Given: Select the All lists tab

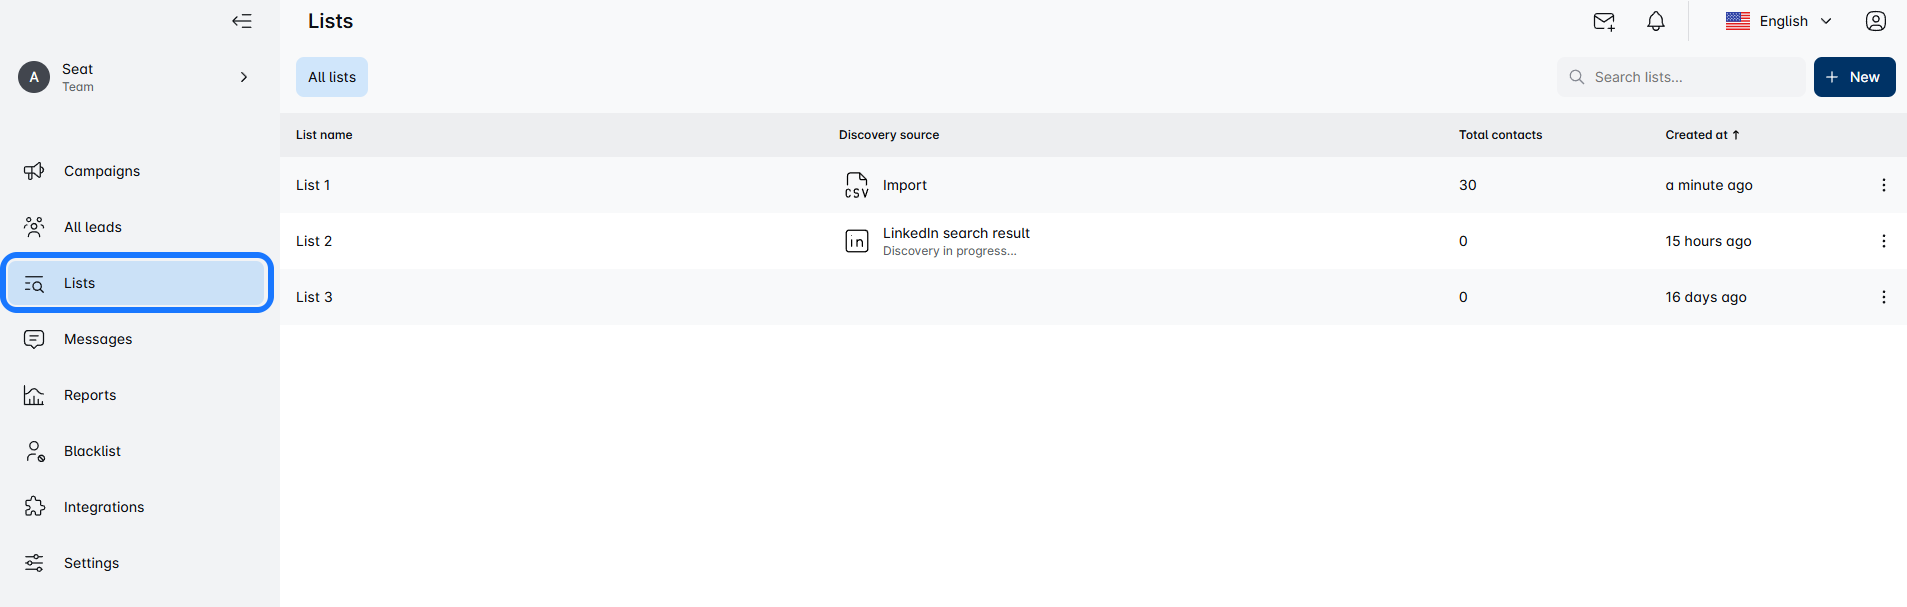Looking at the screenshot, I should 332,77.
